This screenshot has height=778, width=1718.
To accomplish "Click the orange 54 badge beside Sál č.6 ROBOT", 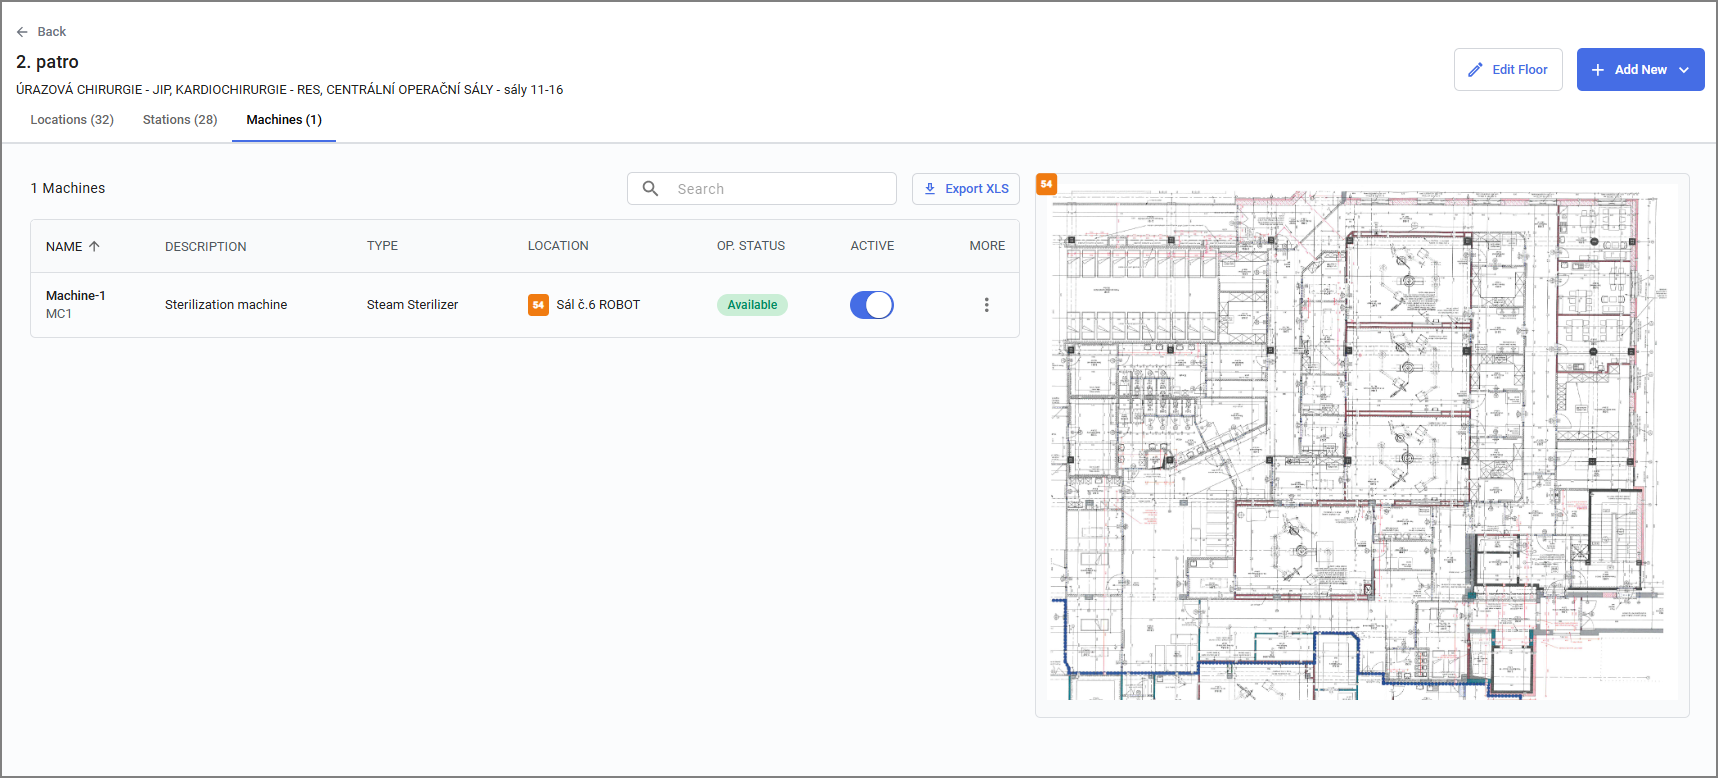I will pos(538,305).
